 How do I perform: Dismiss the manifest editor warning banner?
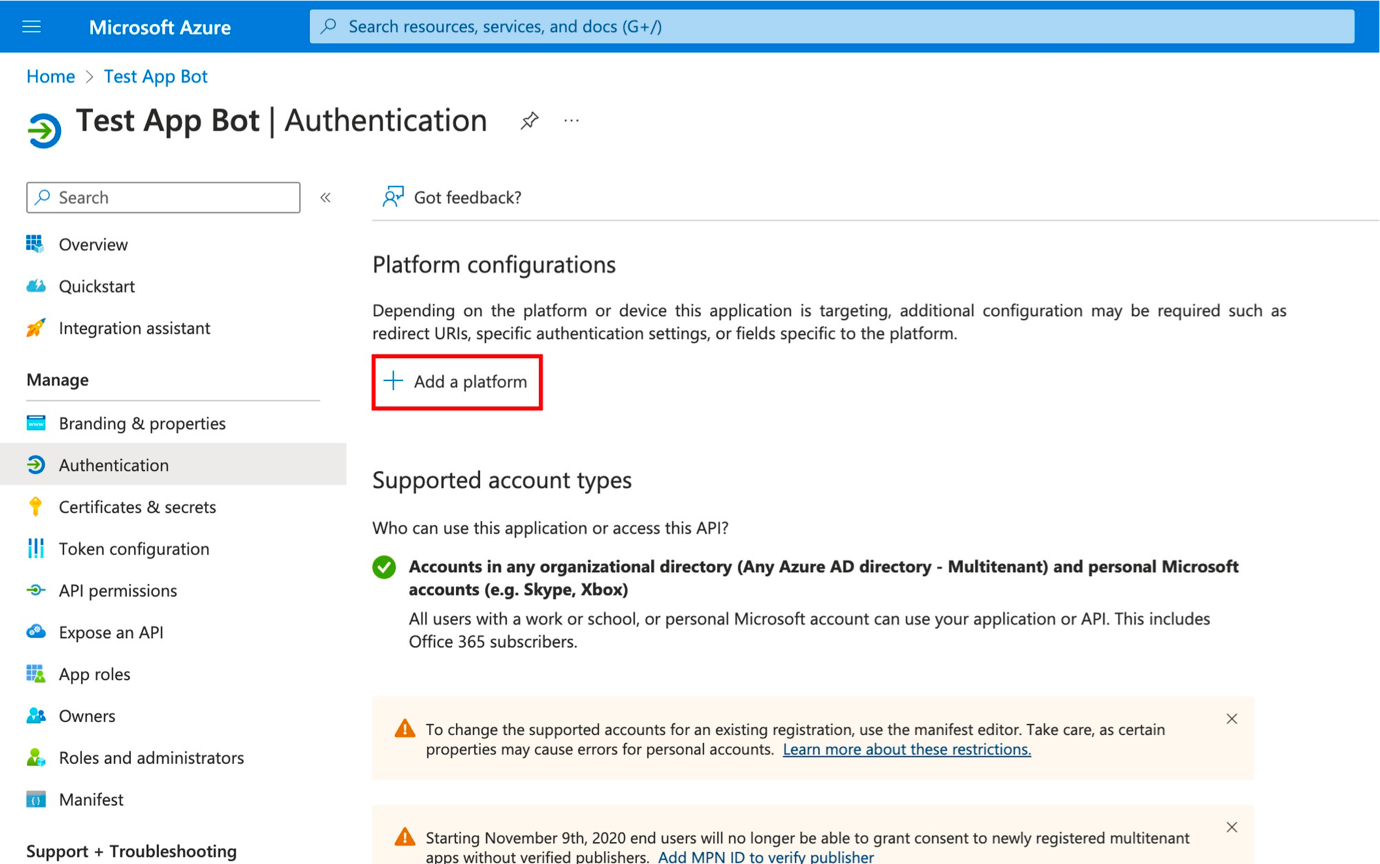click(x=1232, y=719)
